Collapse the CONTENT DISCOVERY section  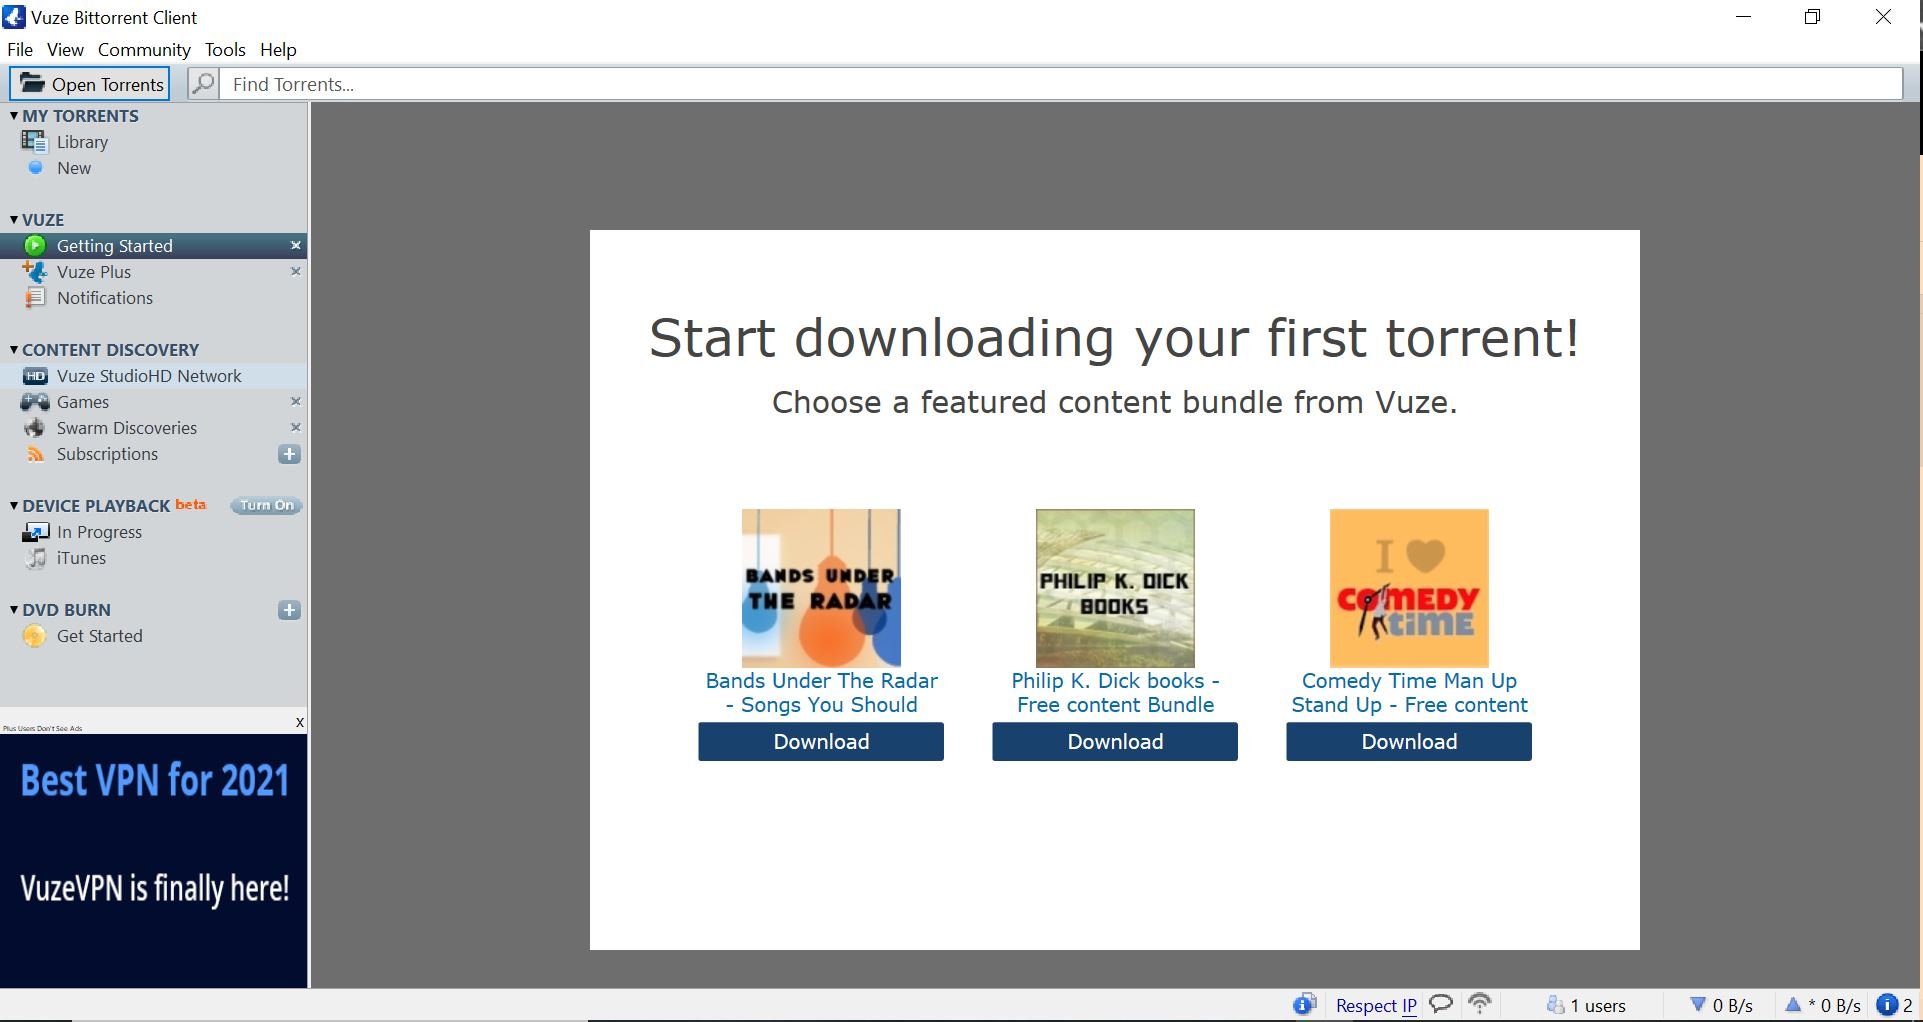click(14, 349)
